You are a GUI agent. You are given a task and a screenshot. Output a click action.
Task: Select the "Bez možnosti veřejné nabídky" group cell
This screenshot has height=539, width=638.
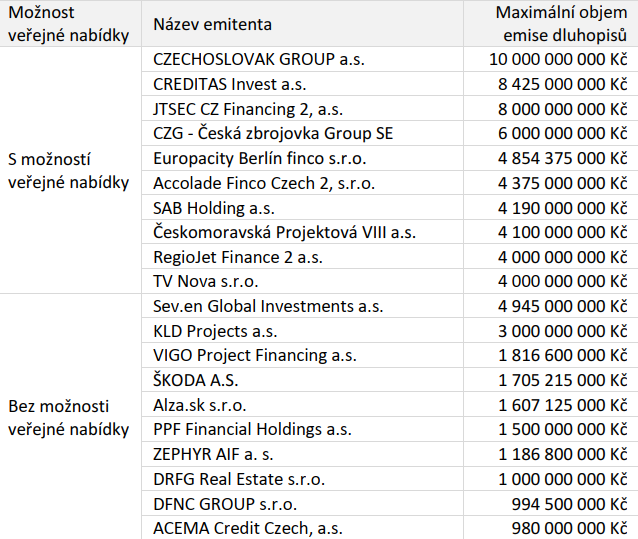(x=68, y=418)
